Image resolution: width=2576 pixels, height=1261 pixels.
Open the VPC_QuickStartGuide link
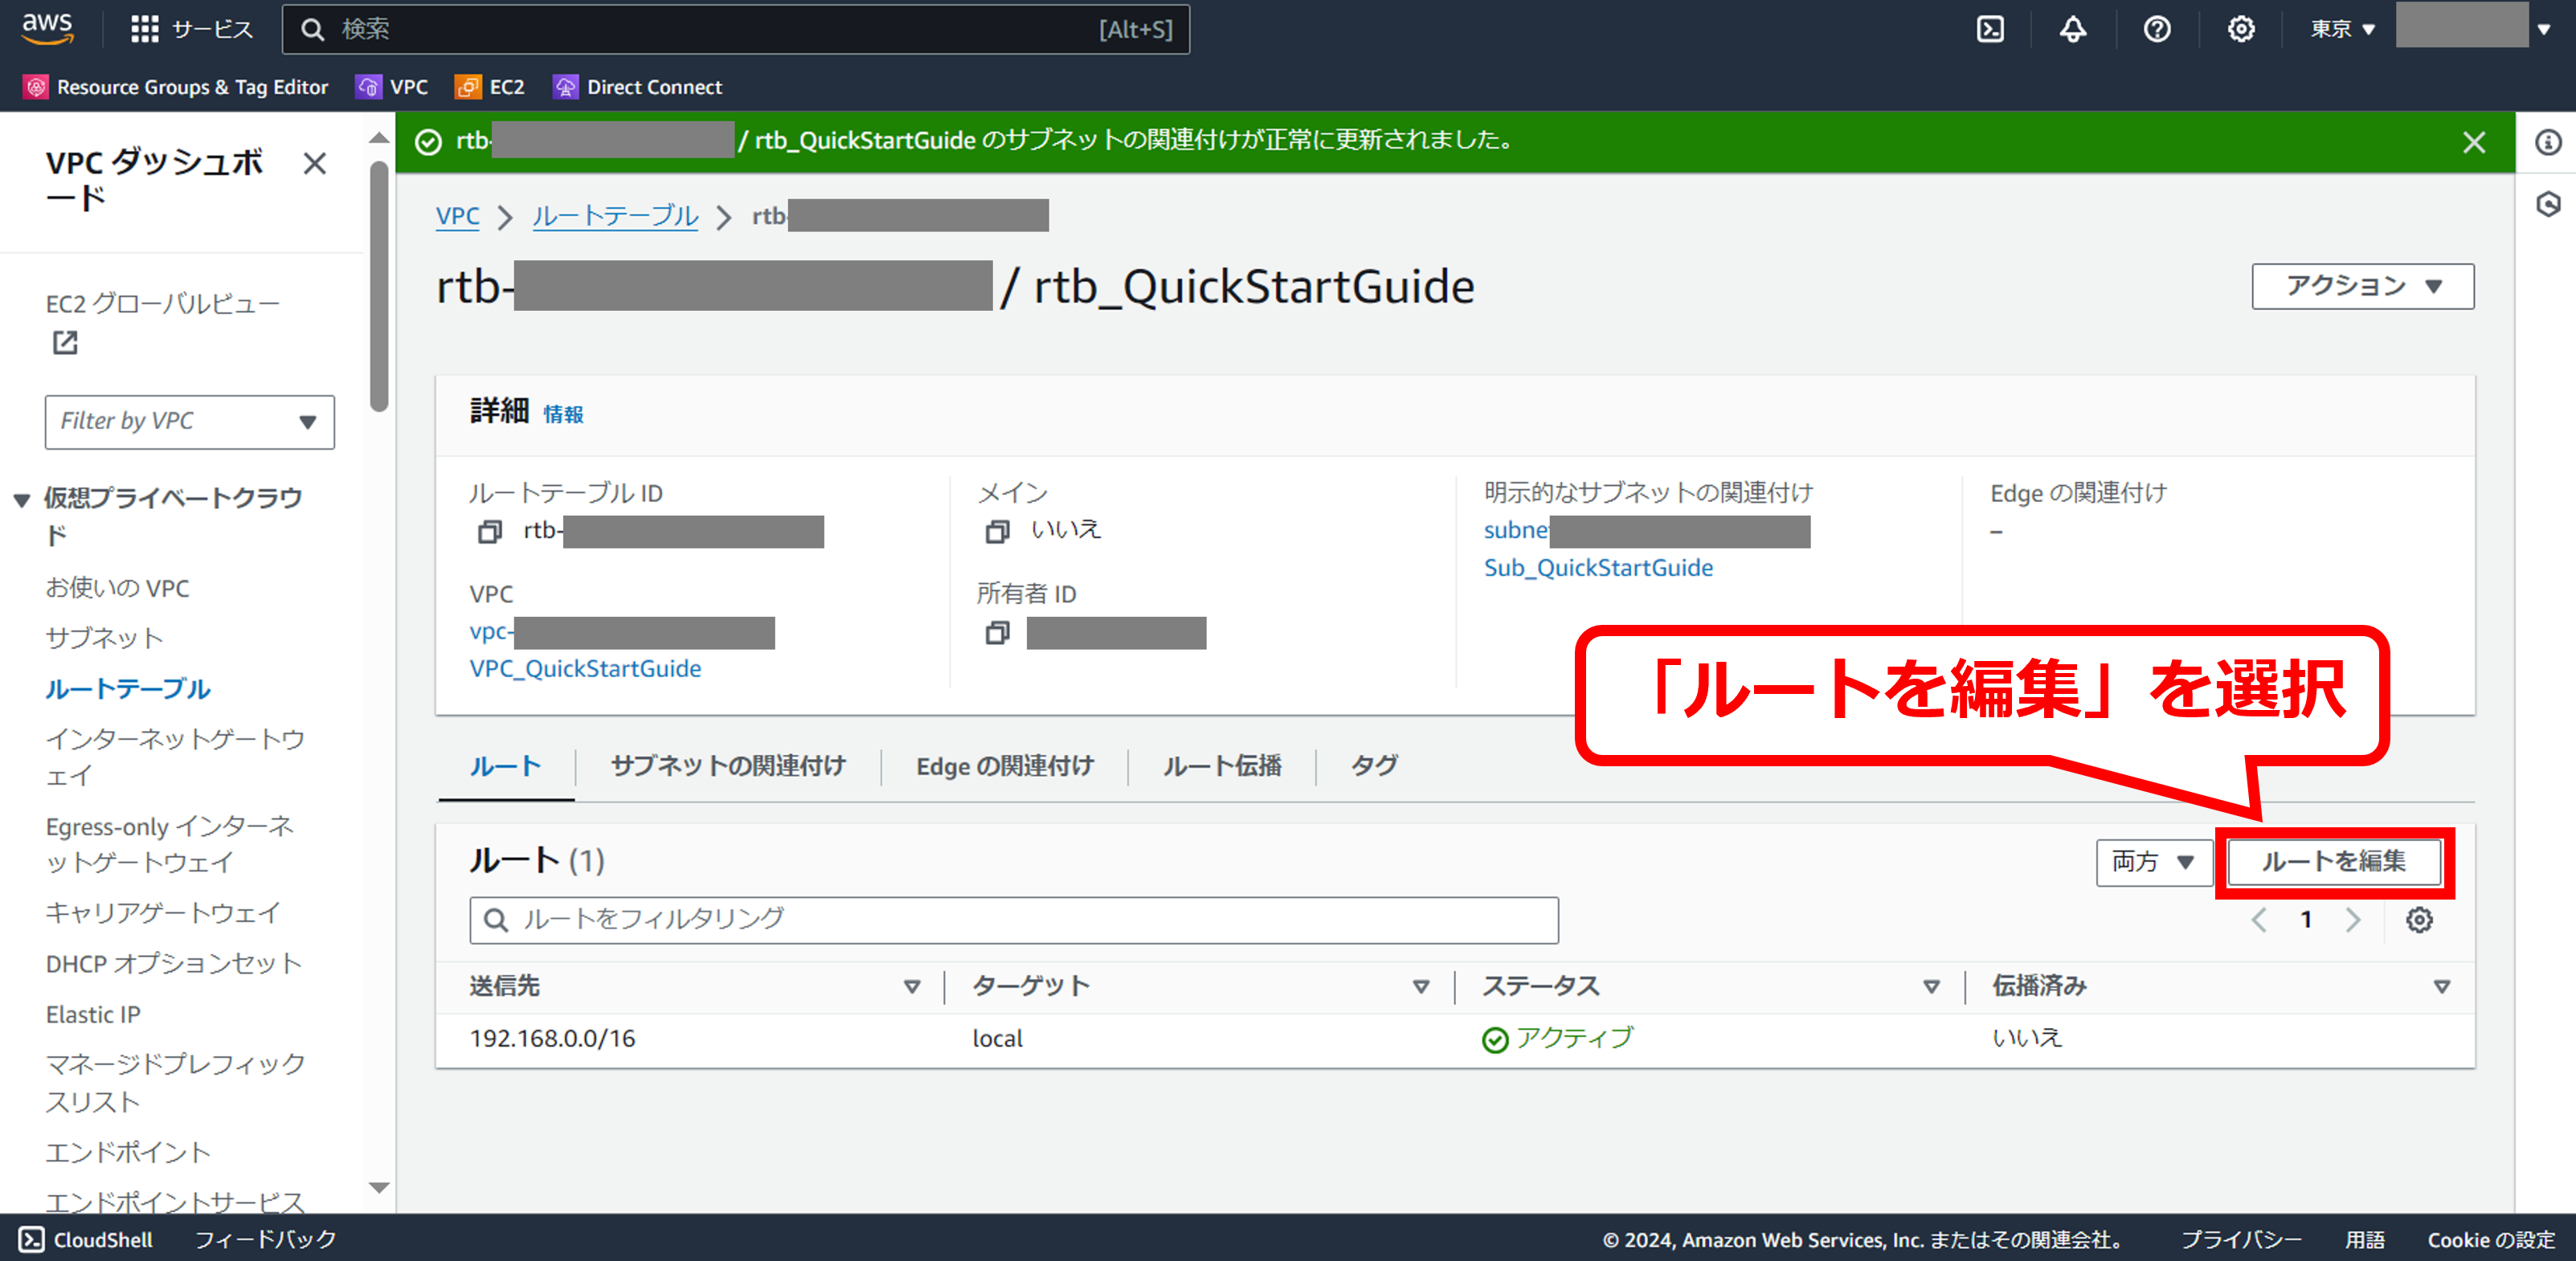[x=585, y=668]
